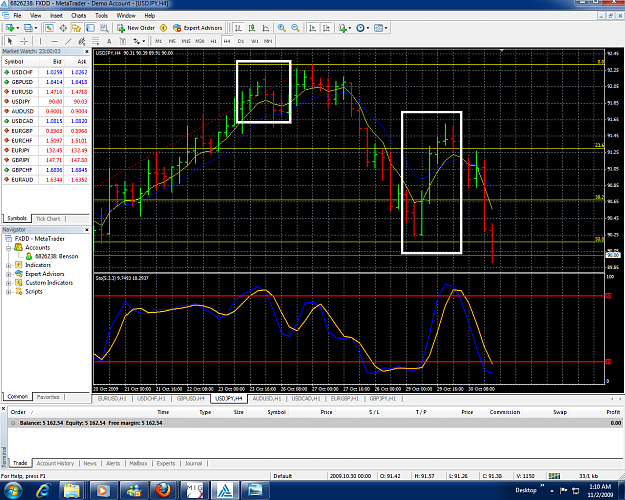Viewport: 625px width, 500px height.
Task: Click the Periods clock toolbar icon
Action: point(360,28)
